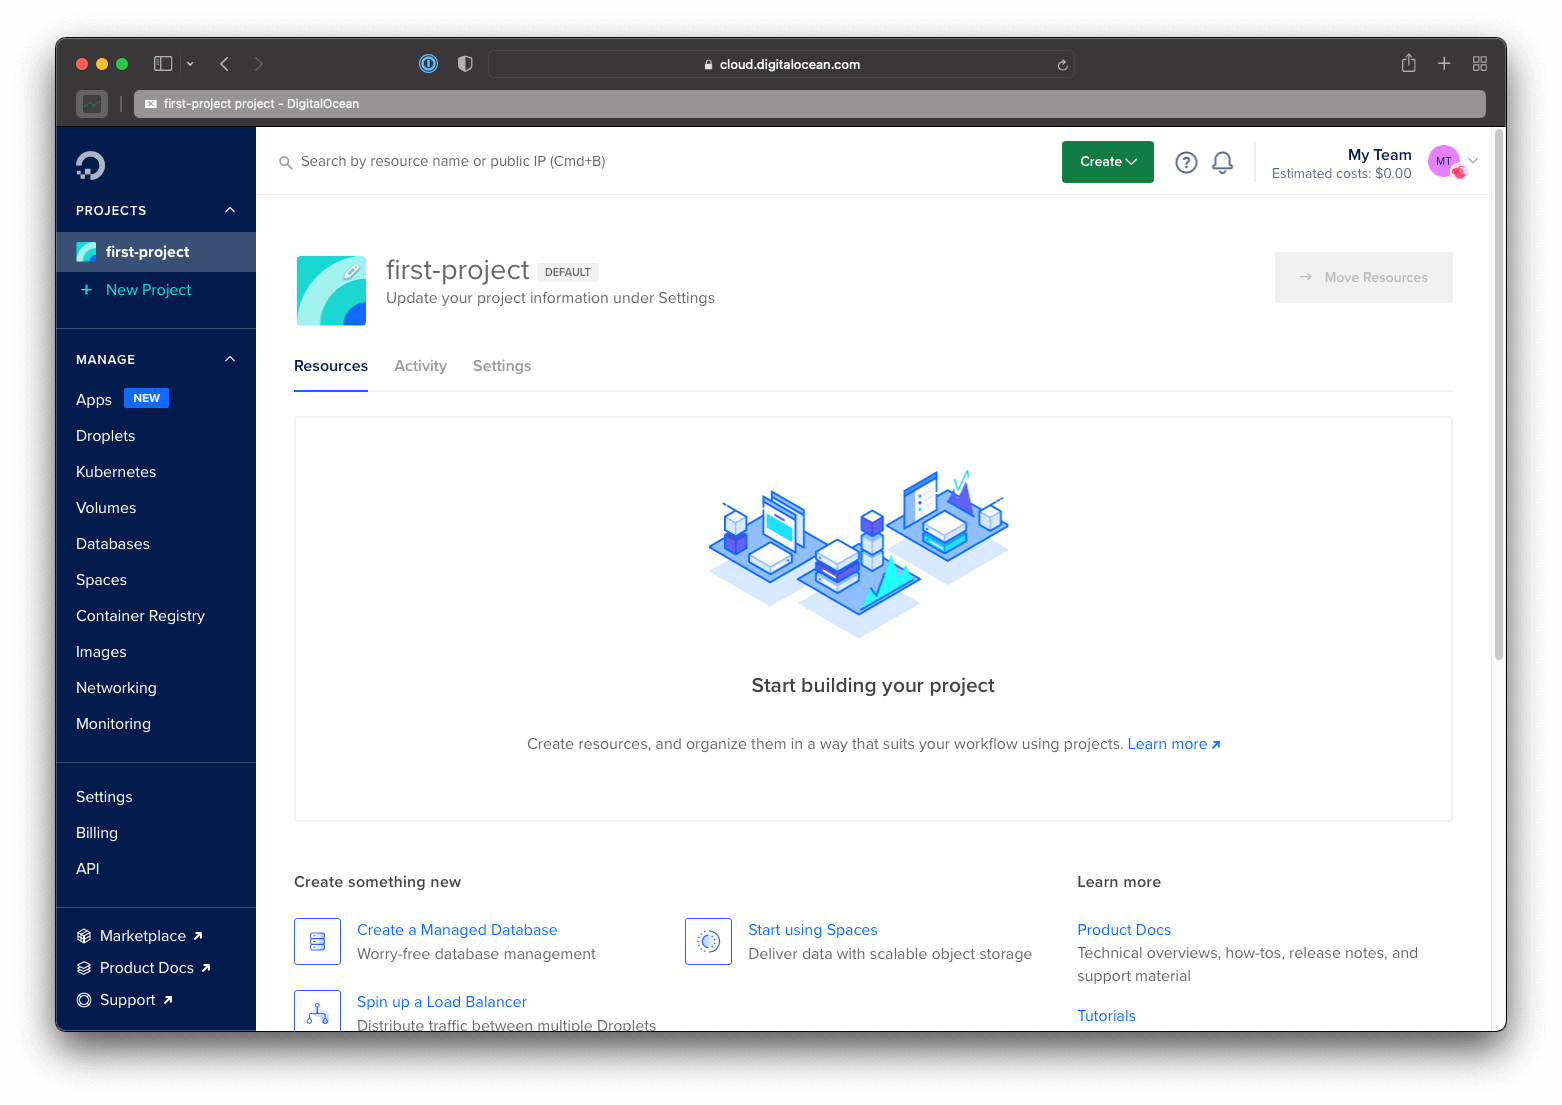Reload the page with the refresh icon

click(1062, 65)
